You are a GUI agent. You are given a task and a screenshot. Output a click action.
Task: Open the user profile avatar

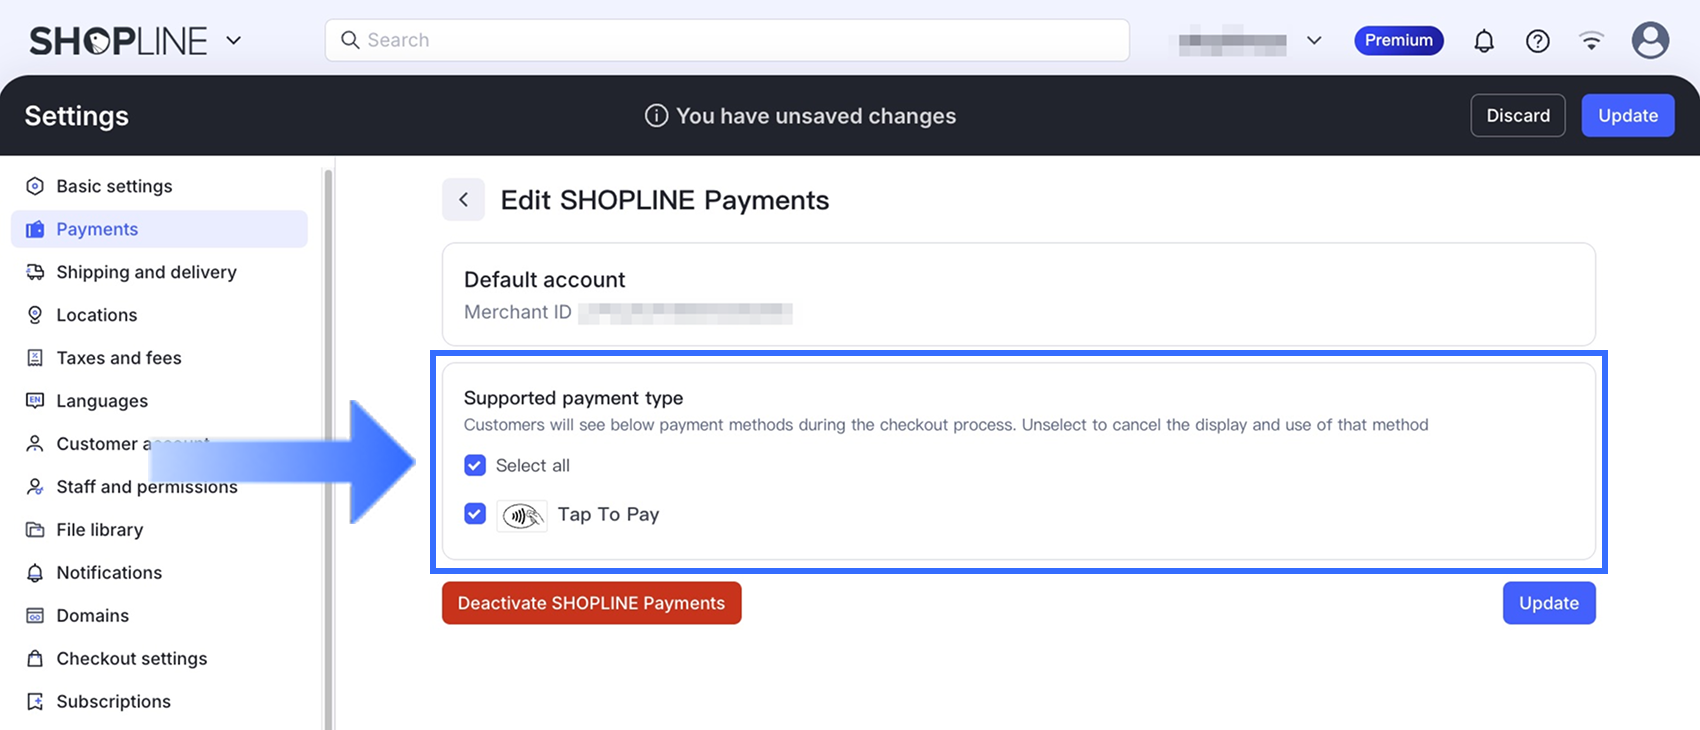(x=1650, y=41)
